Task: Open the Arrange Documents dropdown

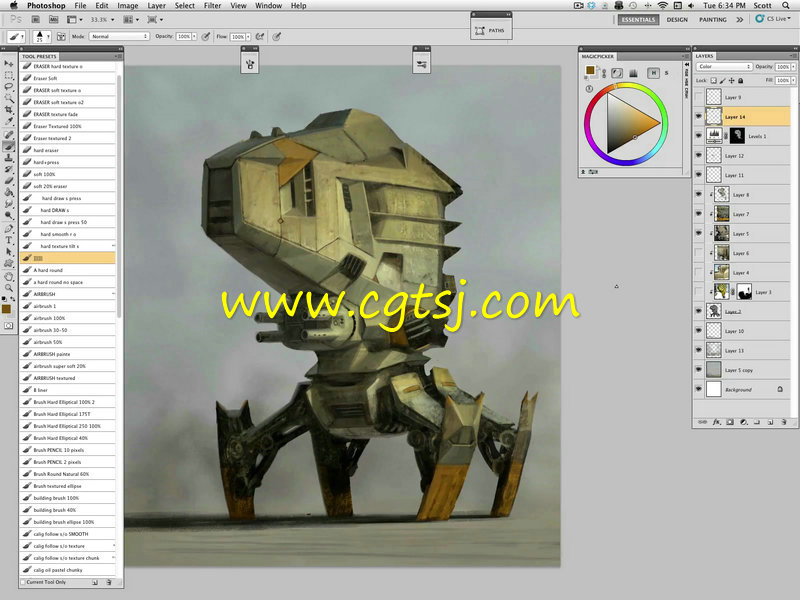Action: coord(131,19)
